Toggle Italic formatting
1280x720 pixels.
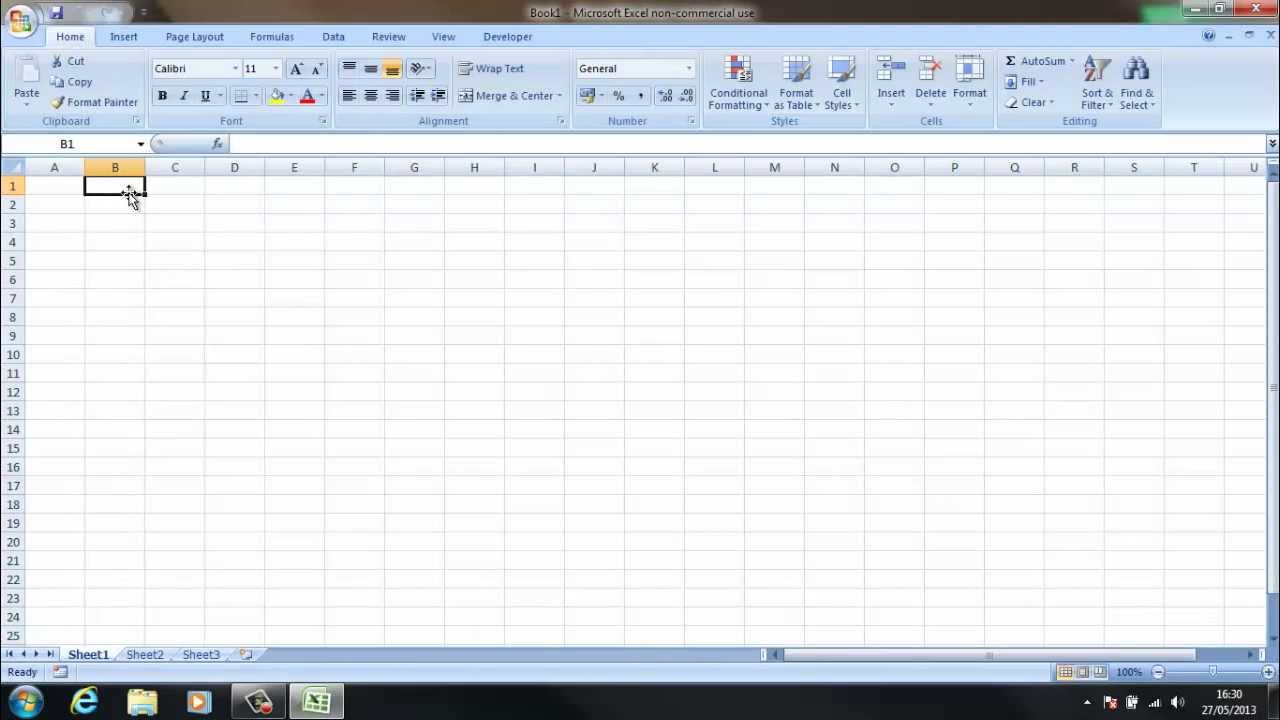184,96
